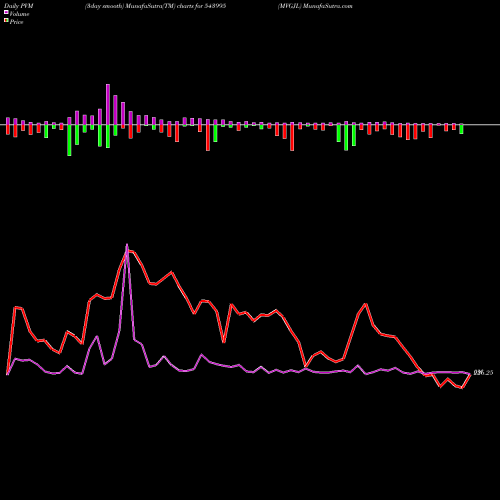Click the 'Daily PVM' title text

pyautogui.click(x=19, y=6)
